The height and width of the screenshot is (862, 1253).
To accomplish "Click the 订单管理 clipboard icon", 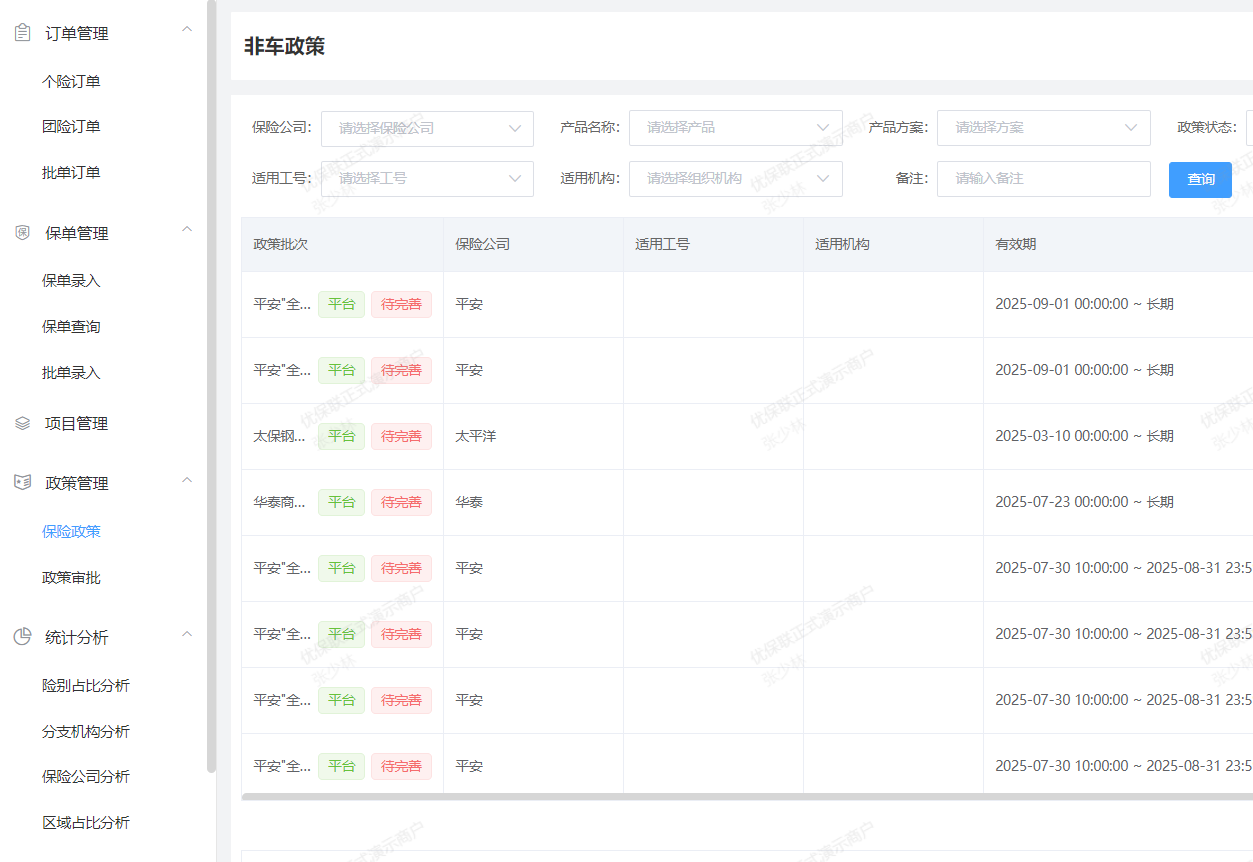I will (22, 33).
